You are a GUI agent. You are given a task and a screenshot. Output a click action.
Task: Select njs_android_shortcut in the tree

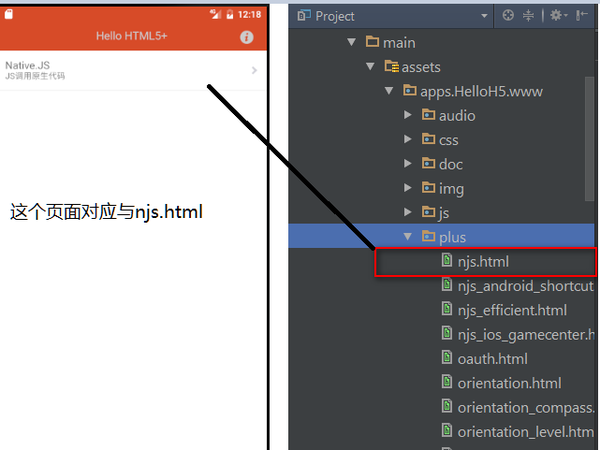tap(526, 286)
